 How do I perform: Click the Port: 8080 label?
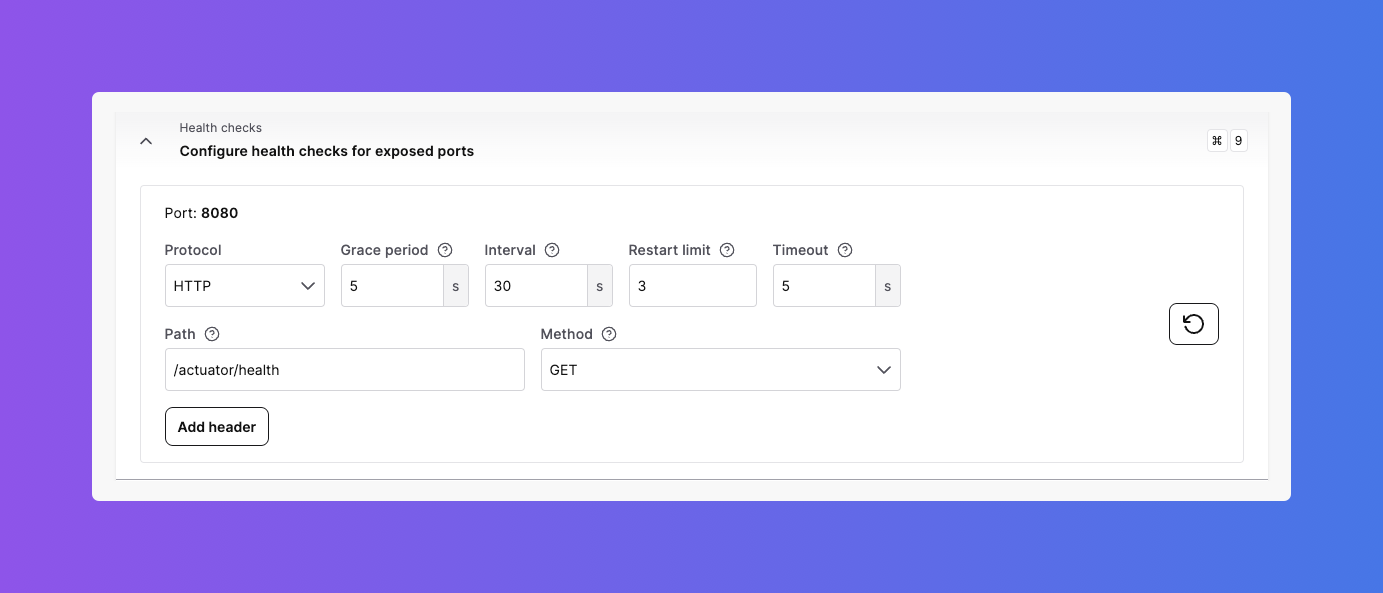(x=201, y=213)
